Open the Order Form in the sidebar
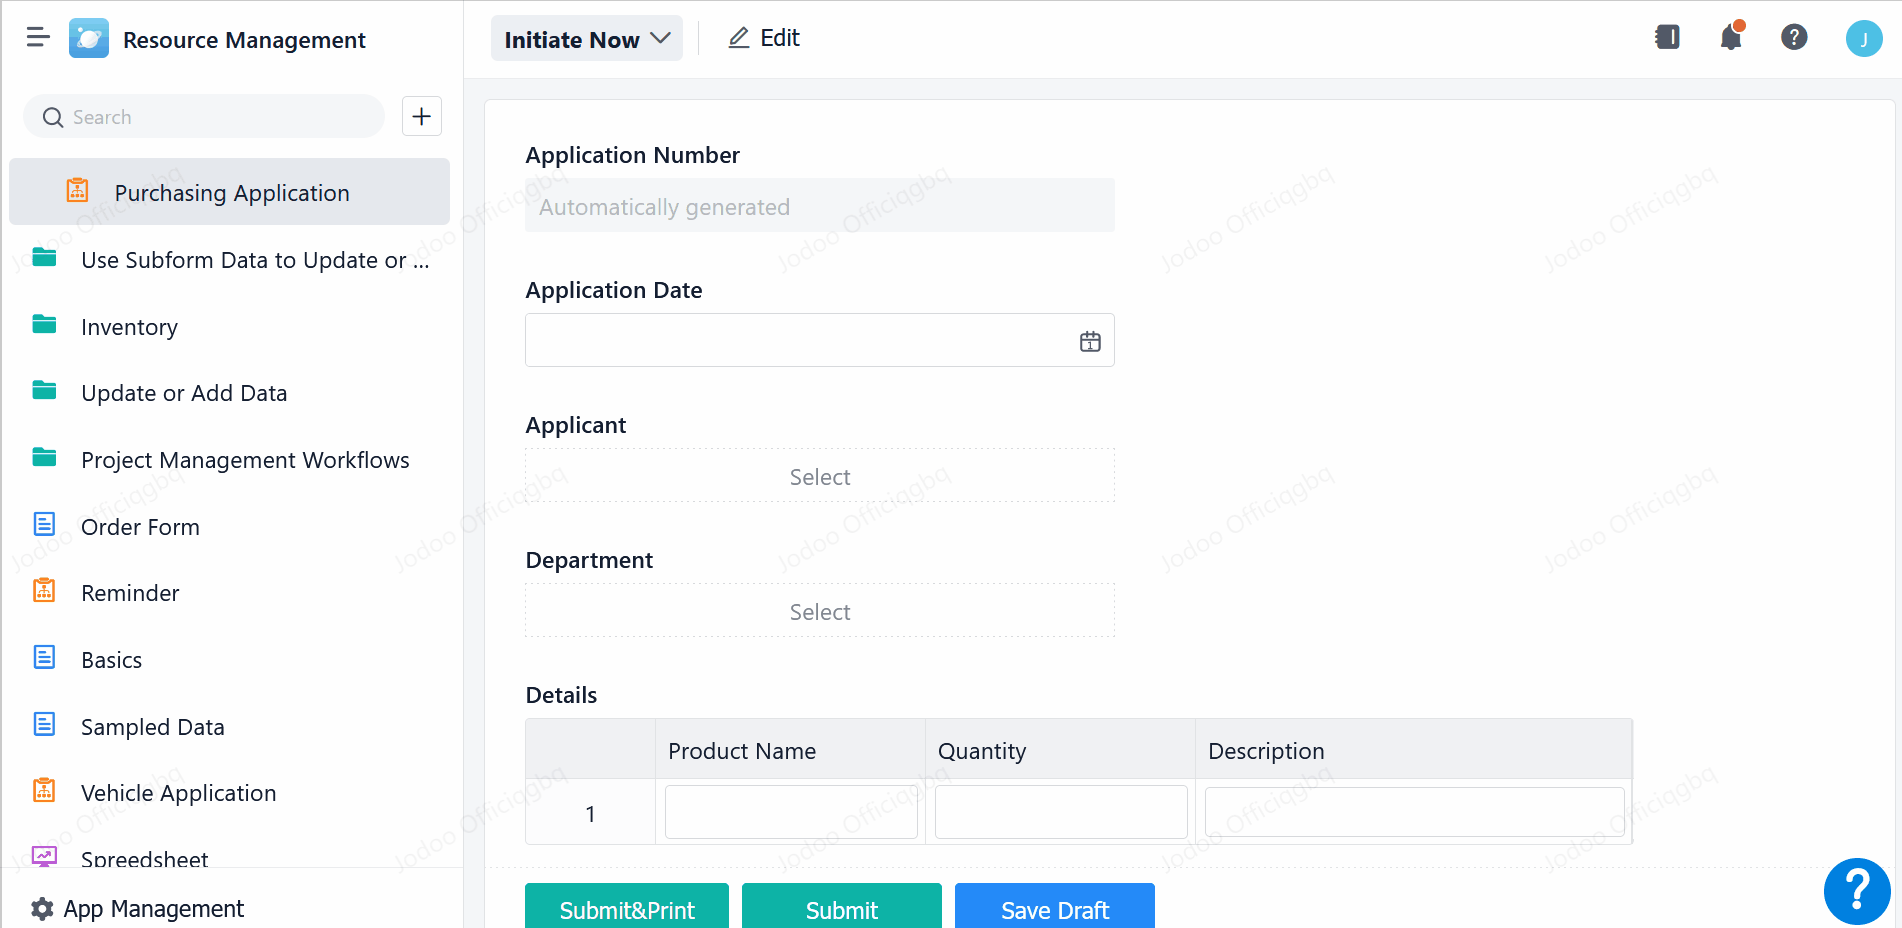The image size is (1902, 928). click(x=140, y=527)
